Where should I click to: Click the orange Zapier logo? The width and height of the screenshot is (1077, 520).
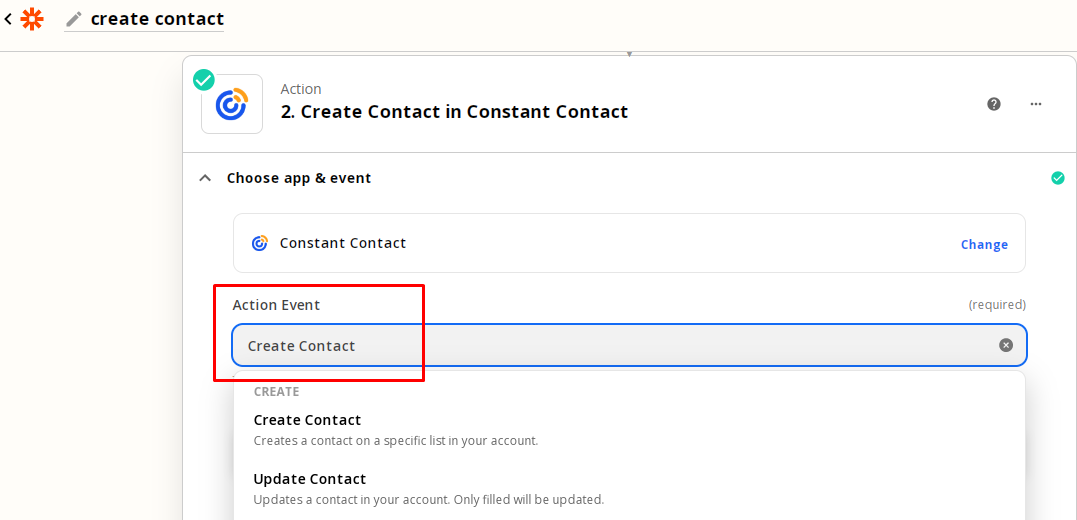coord(32,18)
